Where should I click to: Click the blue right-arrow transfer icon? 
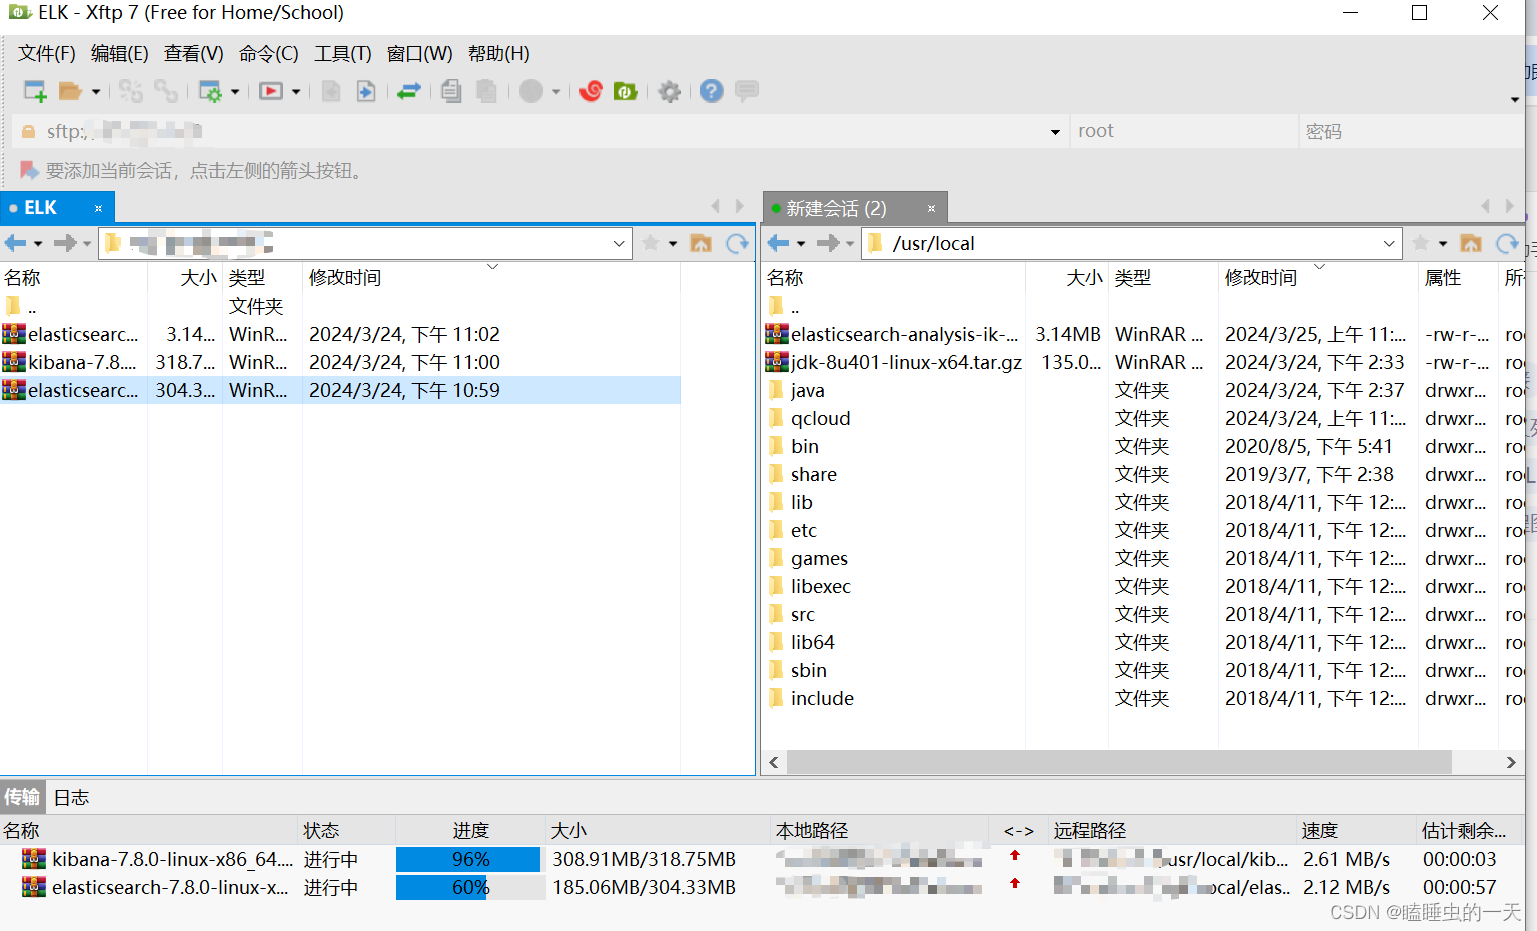[366, 91]
